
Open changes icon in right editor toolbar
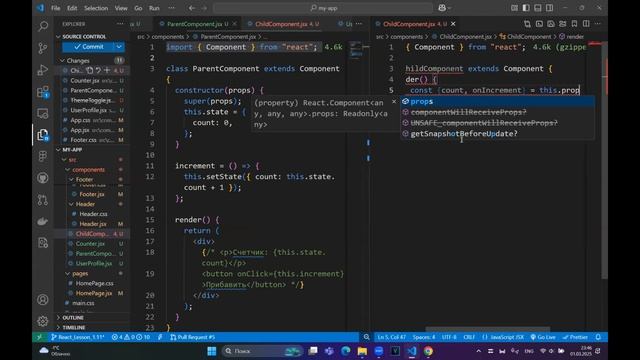click(527, 24)
